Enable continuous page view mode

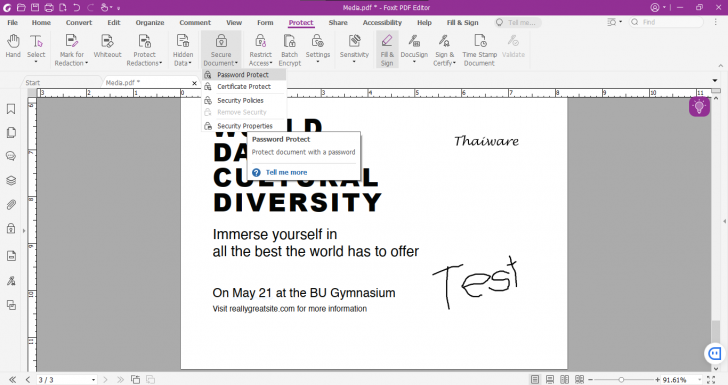point(550,379)
